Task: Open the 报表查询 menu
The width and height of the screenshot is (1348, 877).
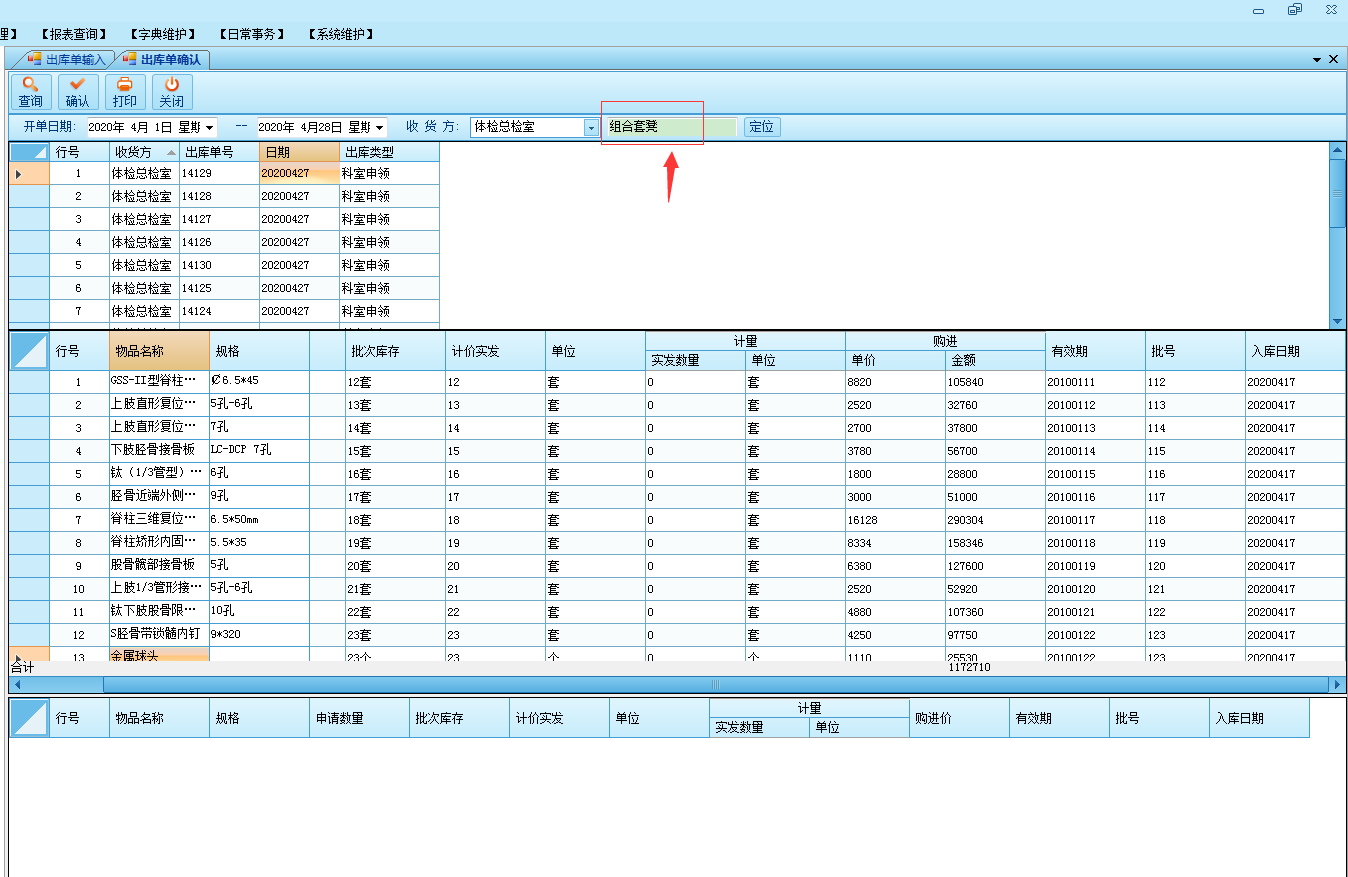Action: coord(75,34)
